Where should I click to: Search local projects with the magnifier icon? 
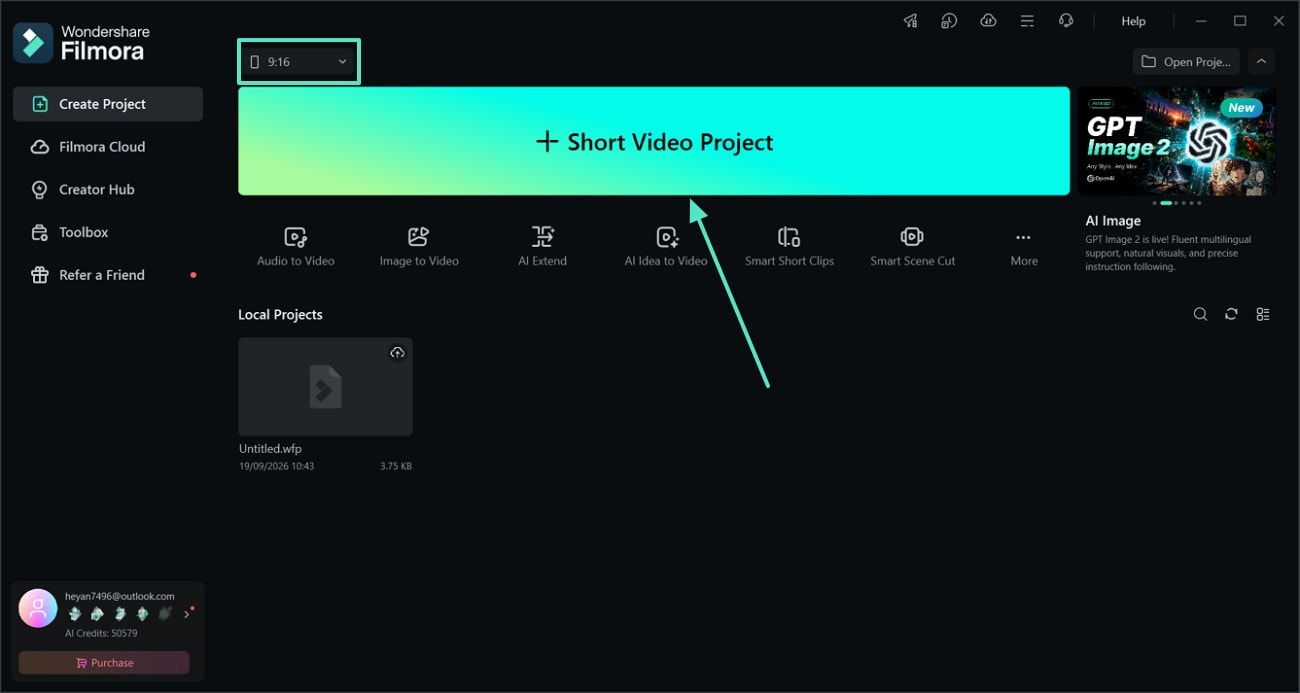(1200, 314)
